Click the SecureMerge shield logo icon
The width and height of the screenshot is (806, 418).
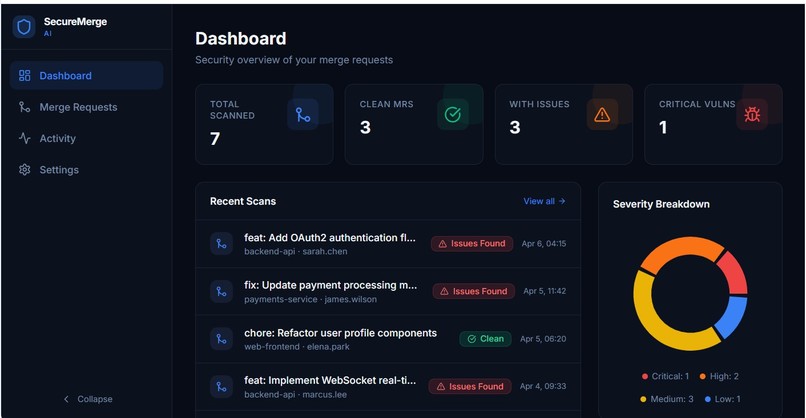24,27
